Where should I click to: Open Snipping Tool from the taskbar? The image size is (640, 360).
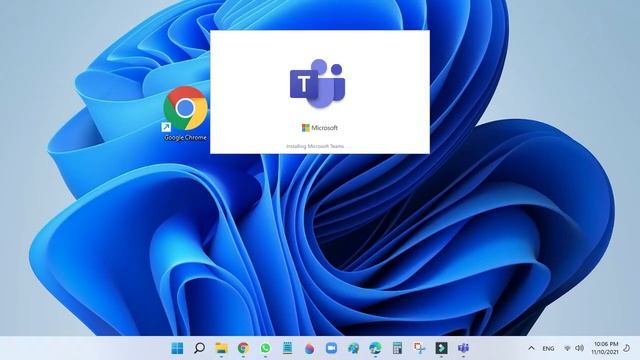(419, 348)
